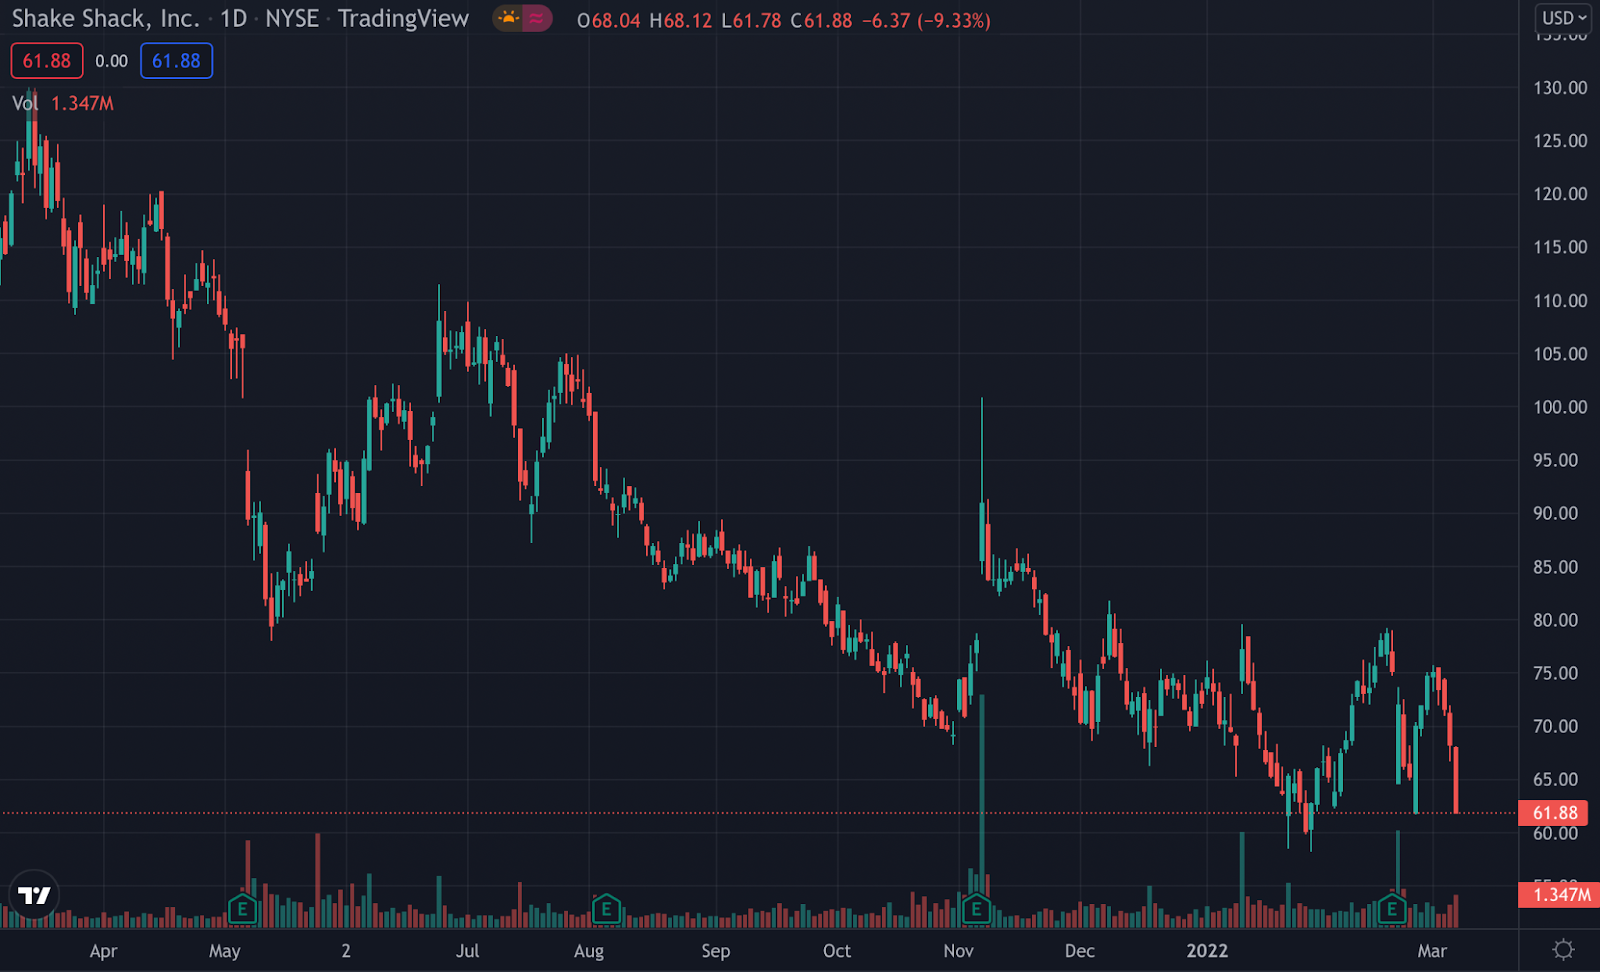Image resolution: width=1600 pixels, height=972 pixels.
Task: Open the earnings E marker near May
Action: (x=242, y=910)
